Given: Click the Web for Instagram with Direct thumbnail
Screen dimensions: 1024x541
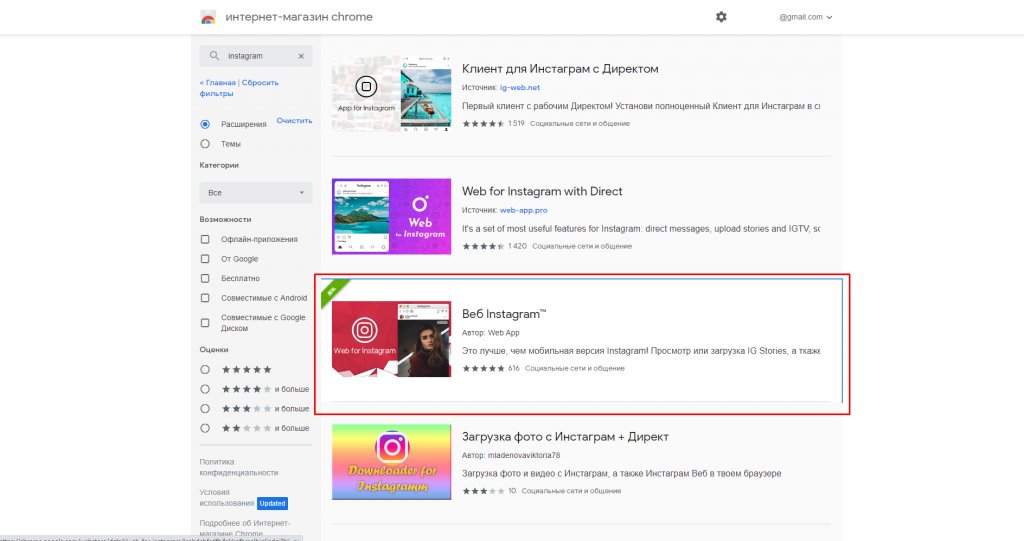Looking at the screenshot, I should [x=391, y=216].
